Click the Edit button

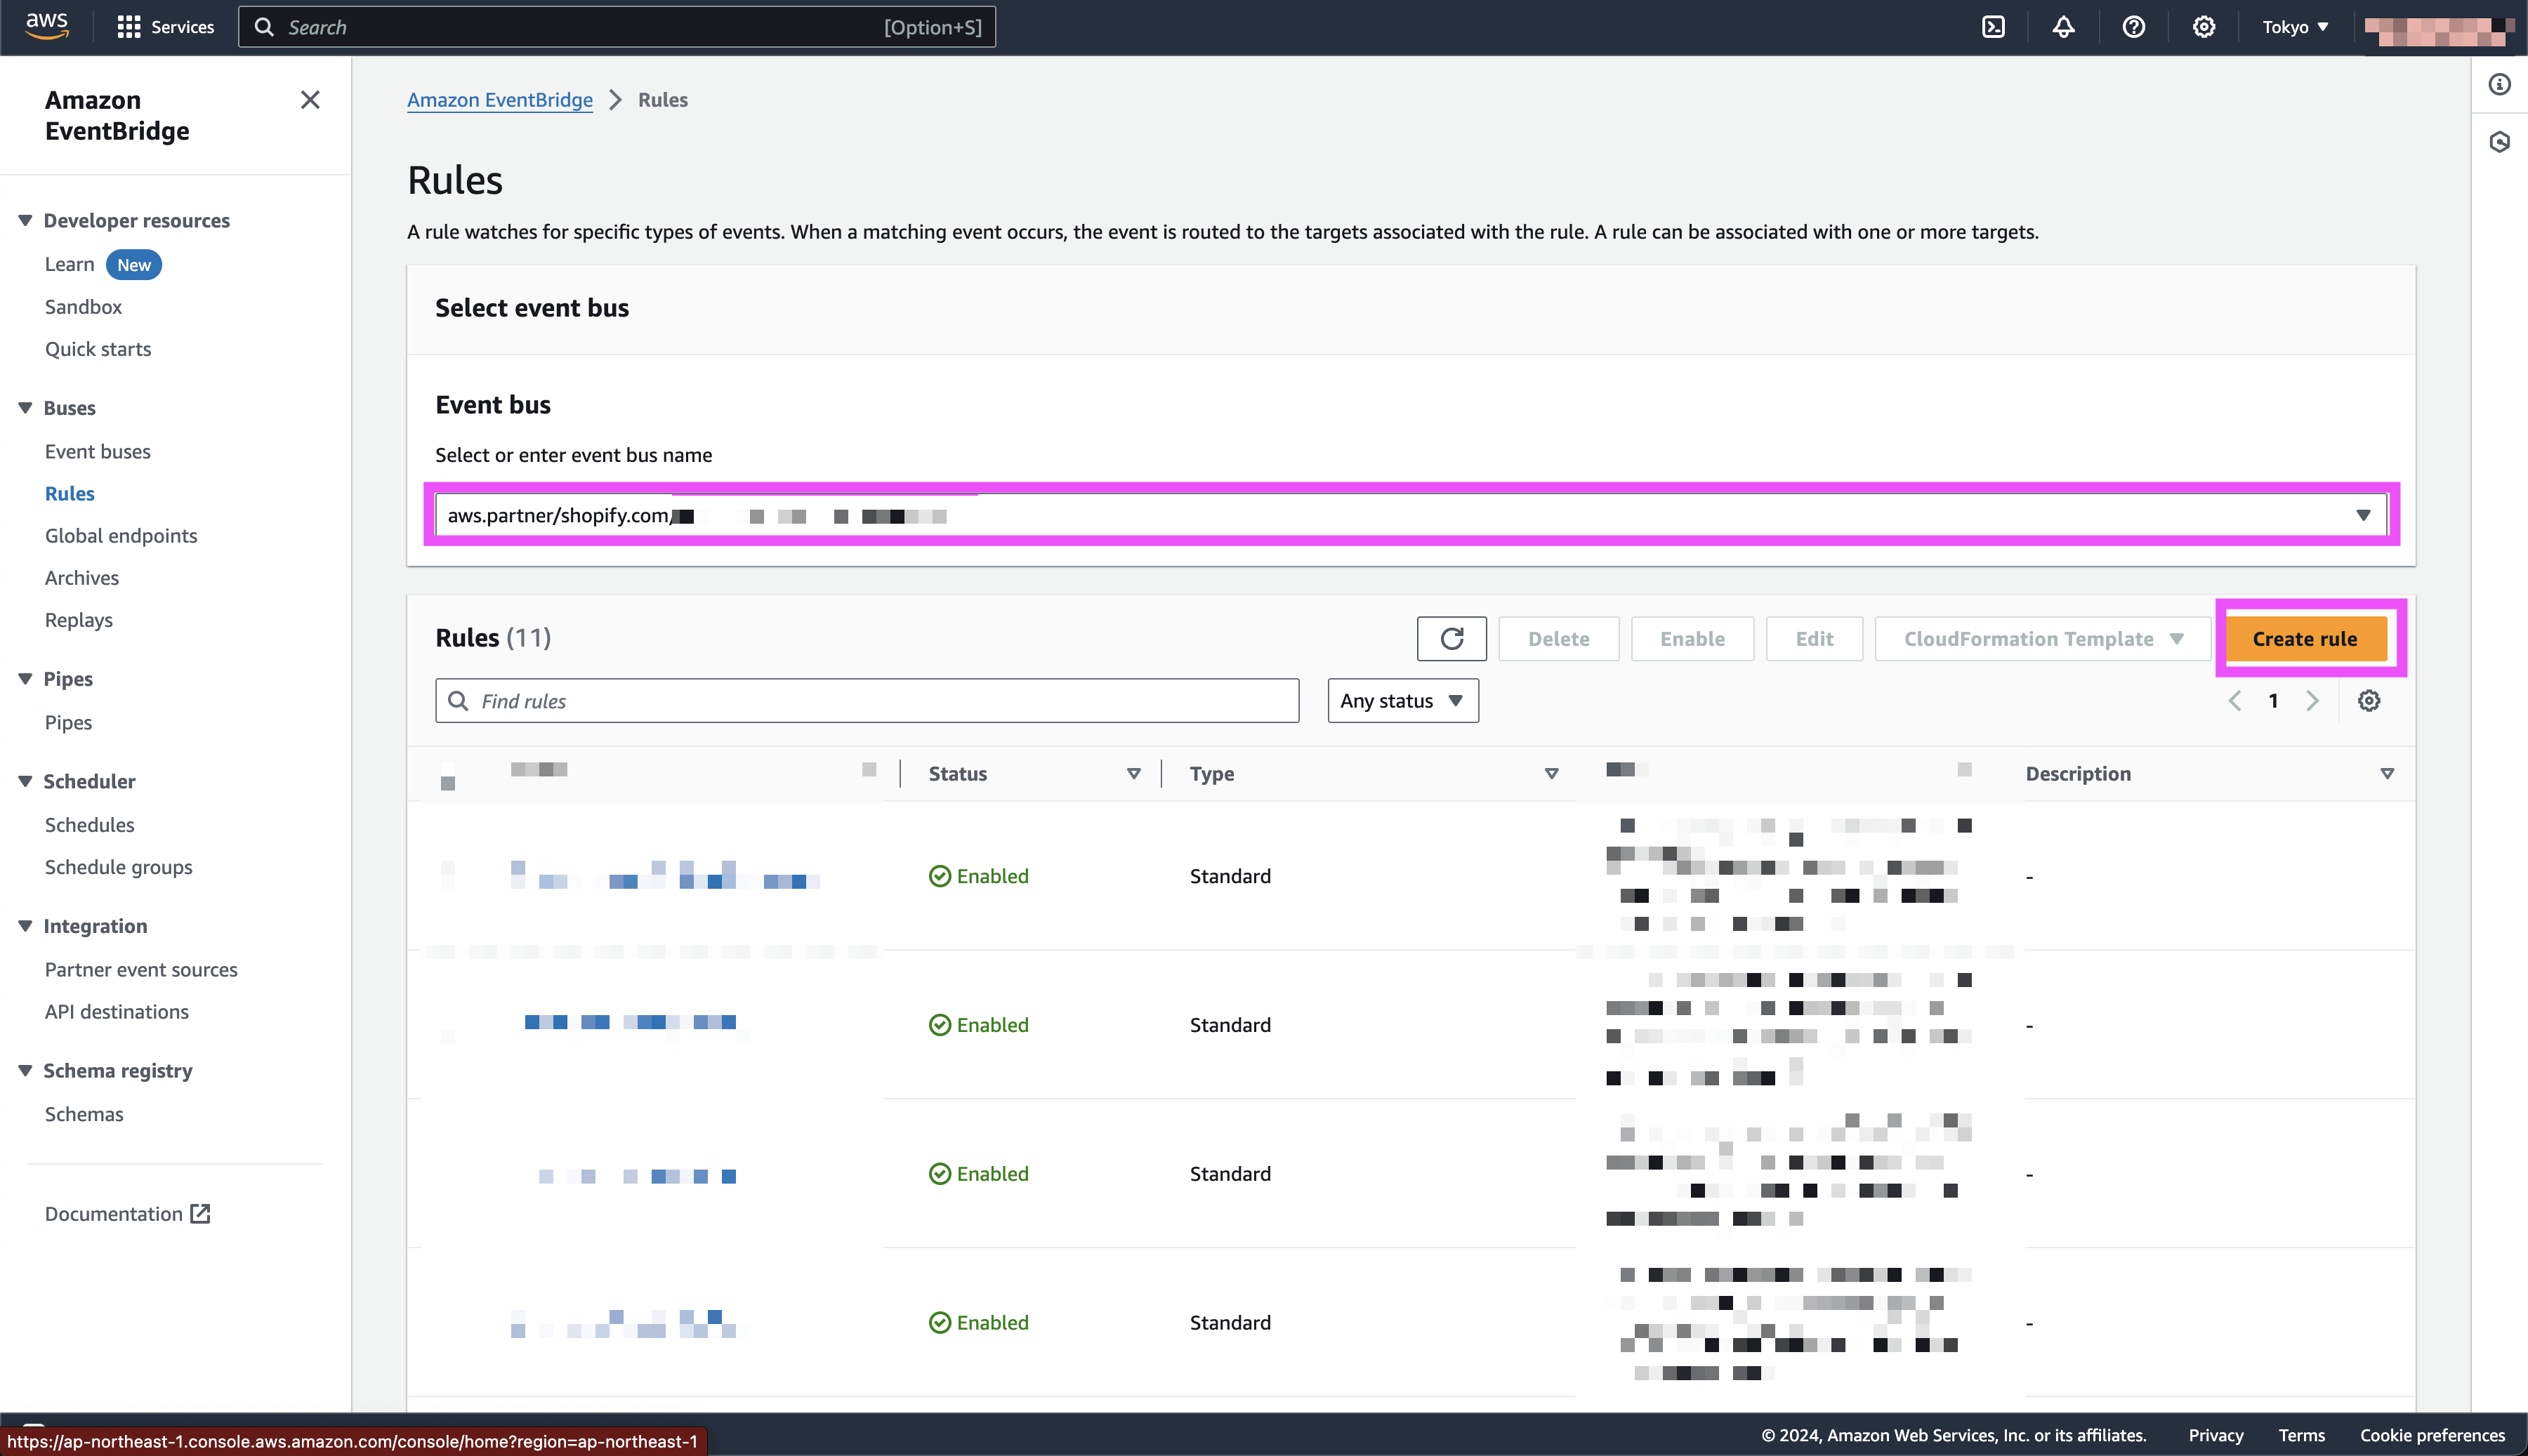tap(1814, 639)
